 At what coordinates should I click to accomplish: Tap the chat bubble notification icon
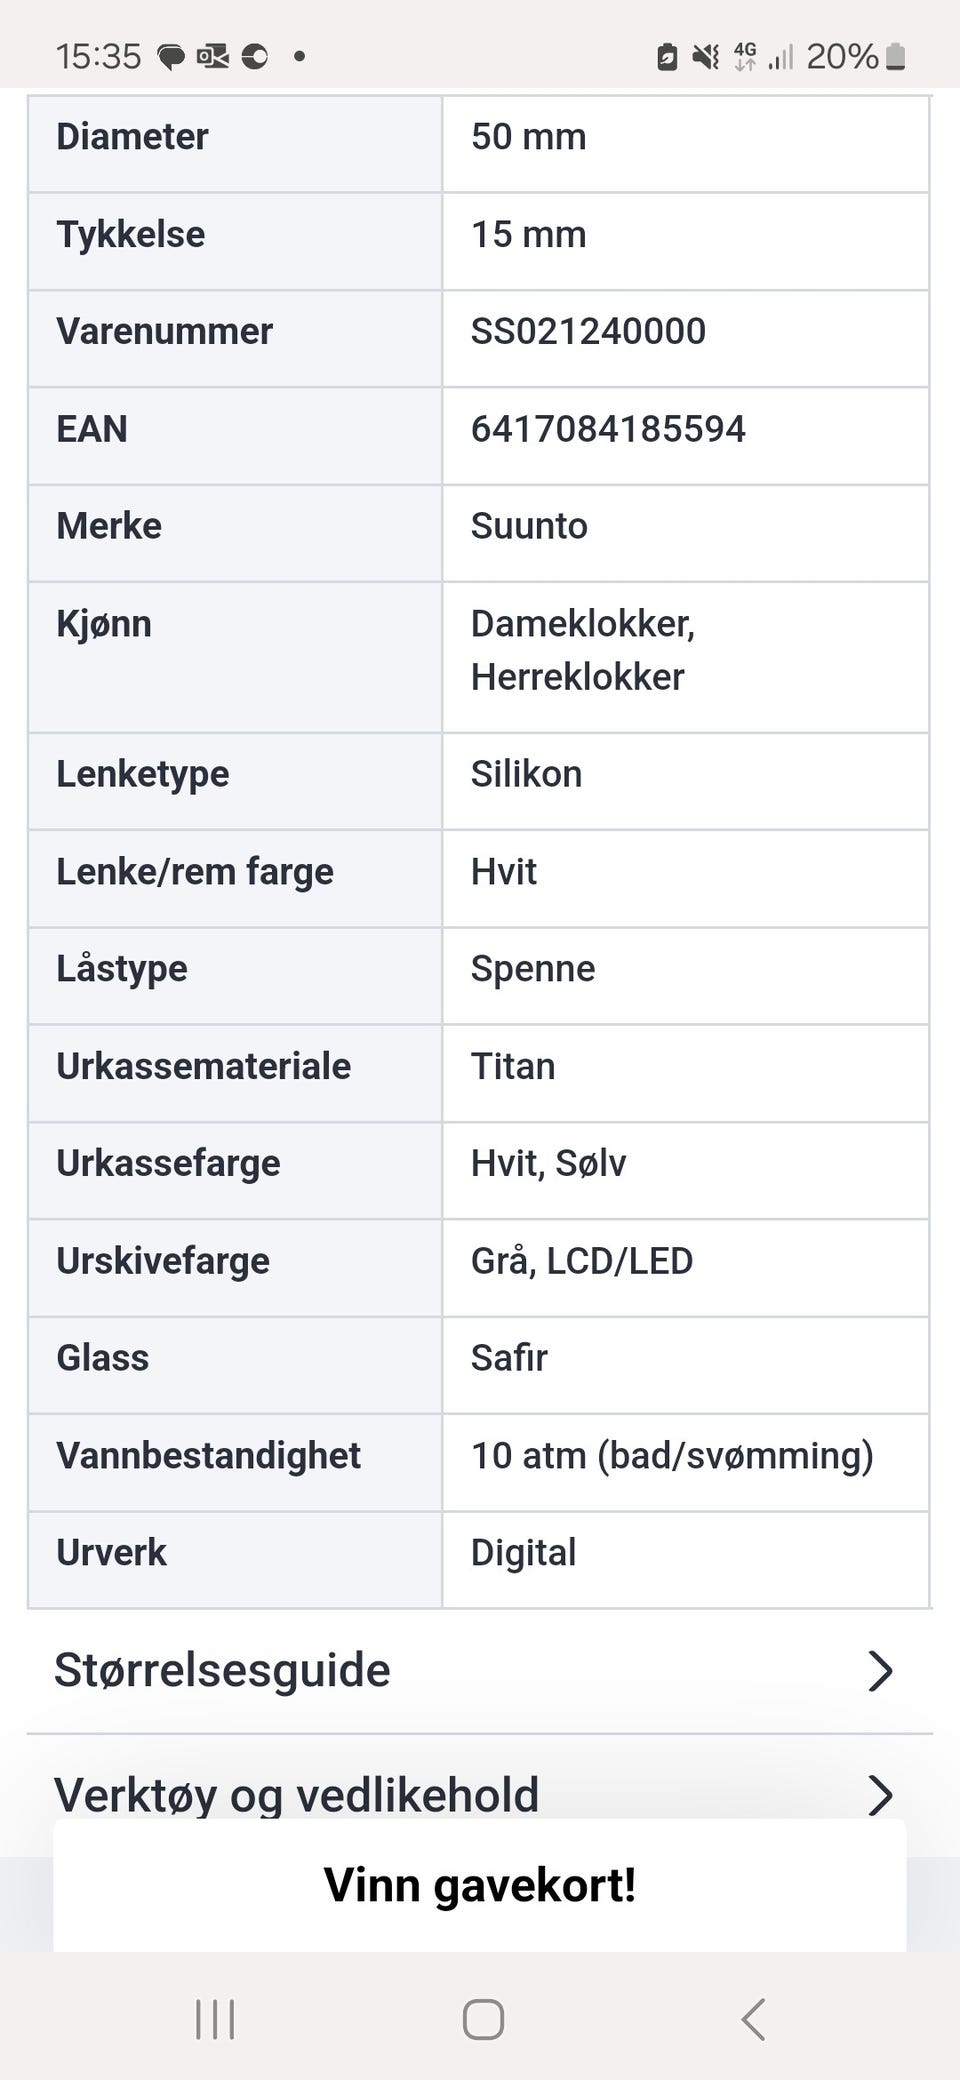tap(172, 57)
